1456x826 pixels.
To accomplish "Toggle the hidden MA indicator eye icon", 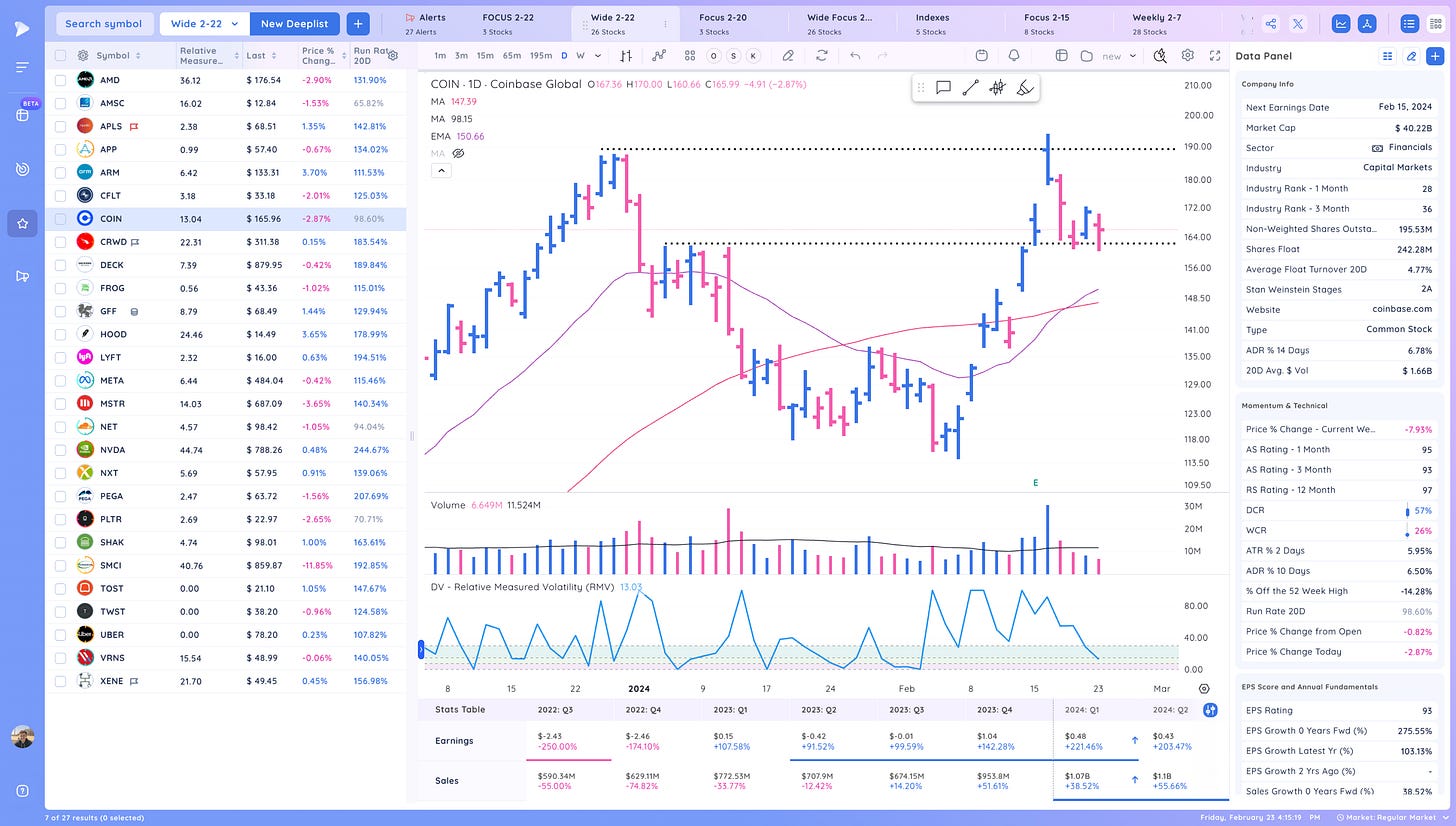I will click(459, 153).
